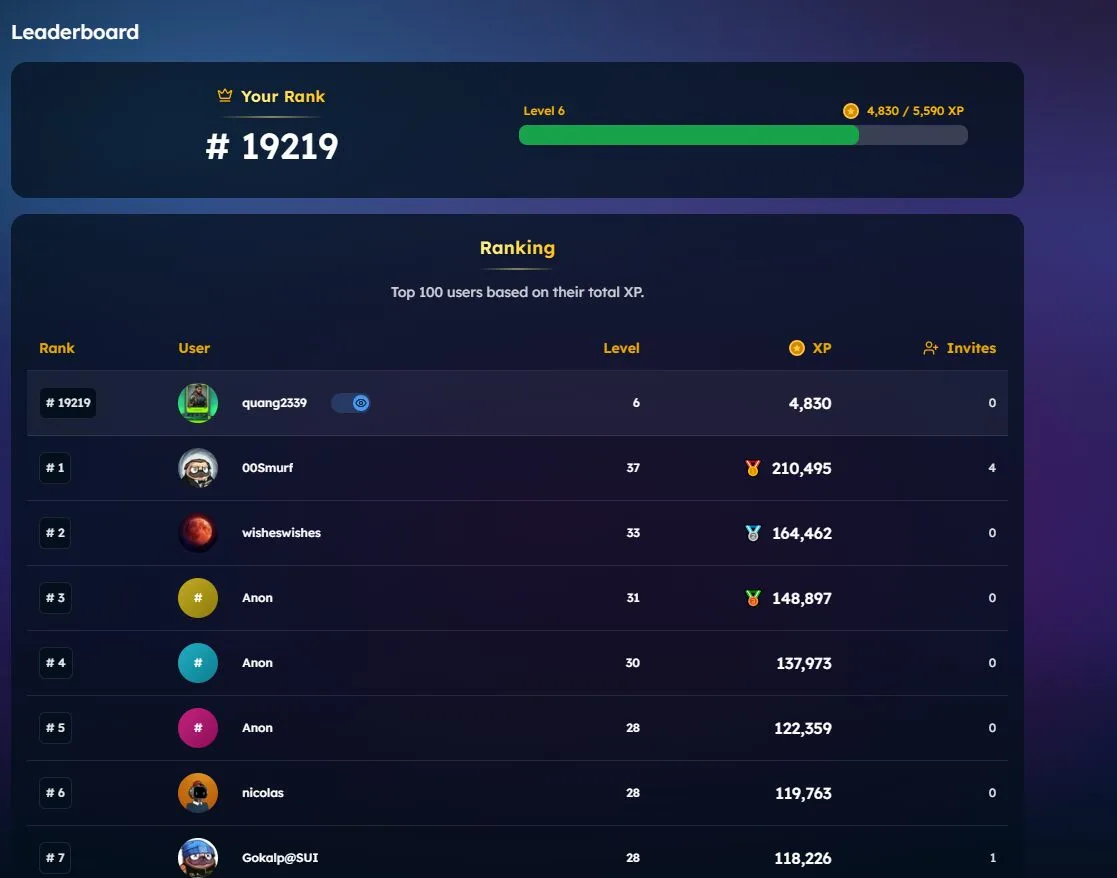
Task: Select the username Gokalp@SUI
Action: tap(280, 857)
